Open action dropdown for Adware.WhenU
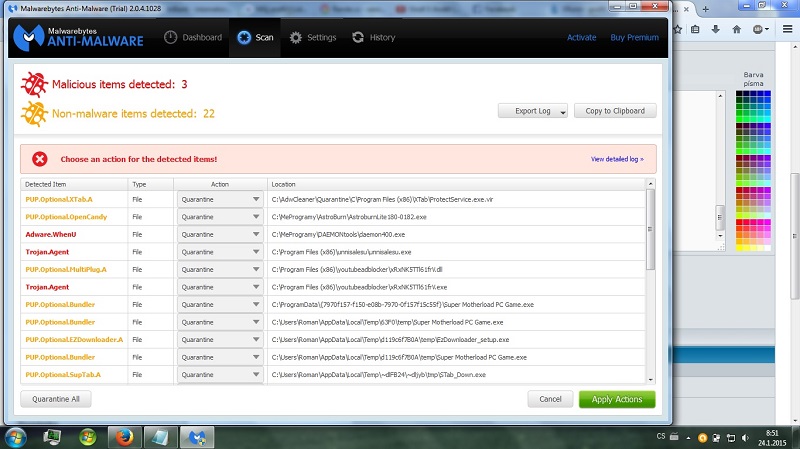The height and width of the screenshot is (449, 800). 220,235
